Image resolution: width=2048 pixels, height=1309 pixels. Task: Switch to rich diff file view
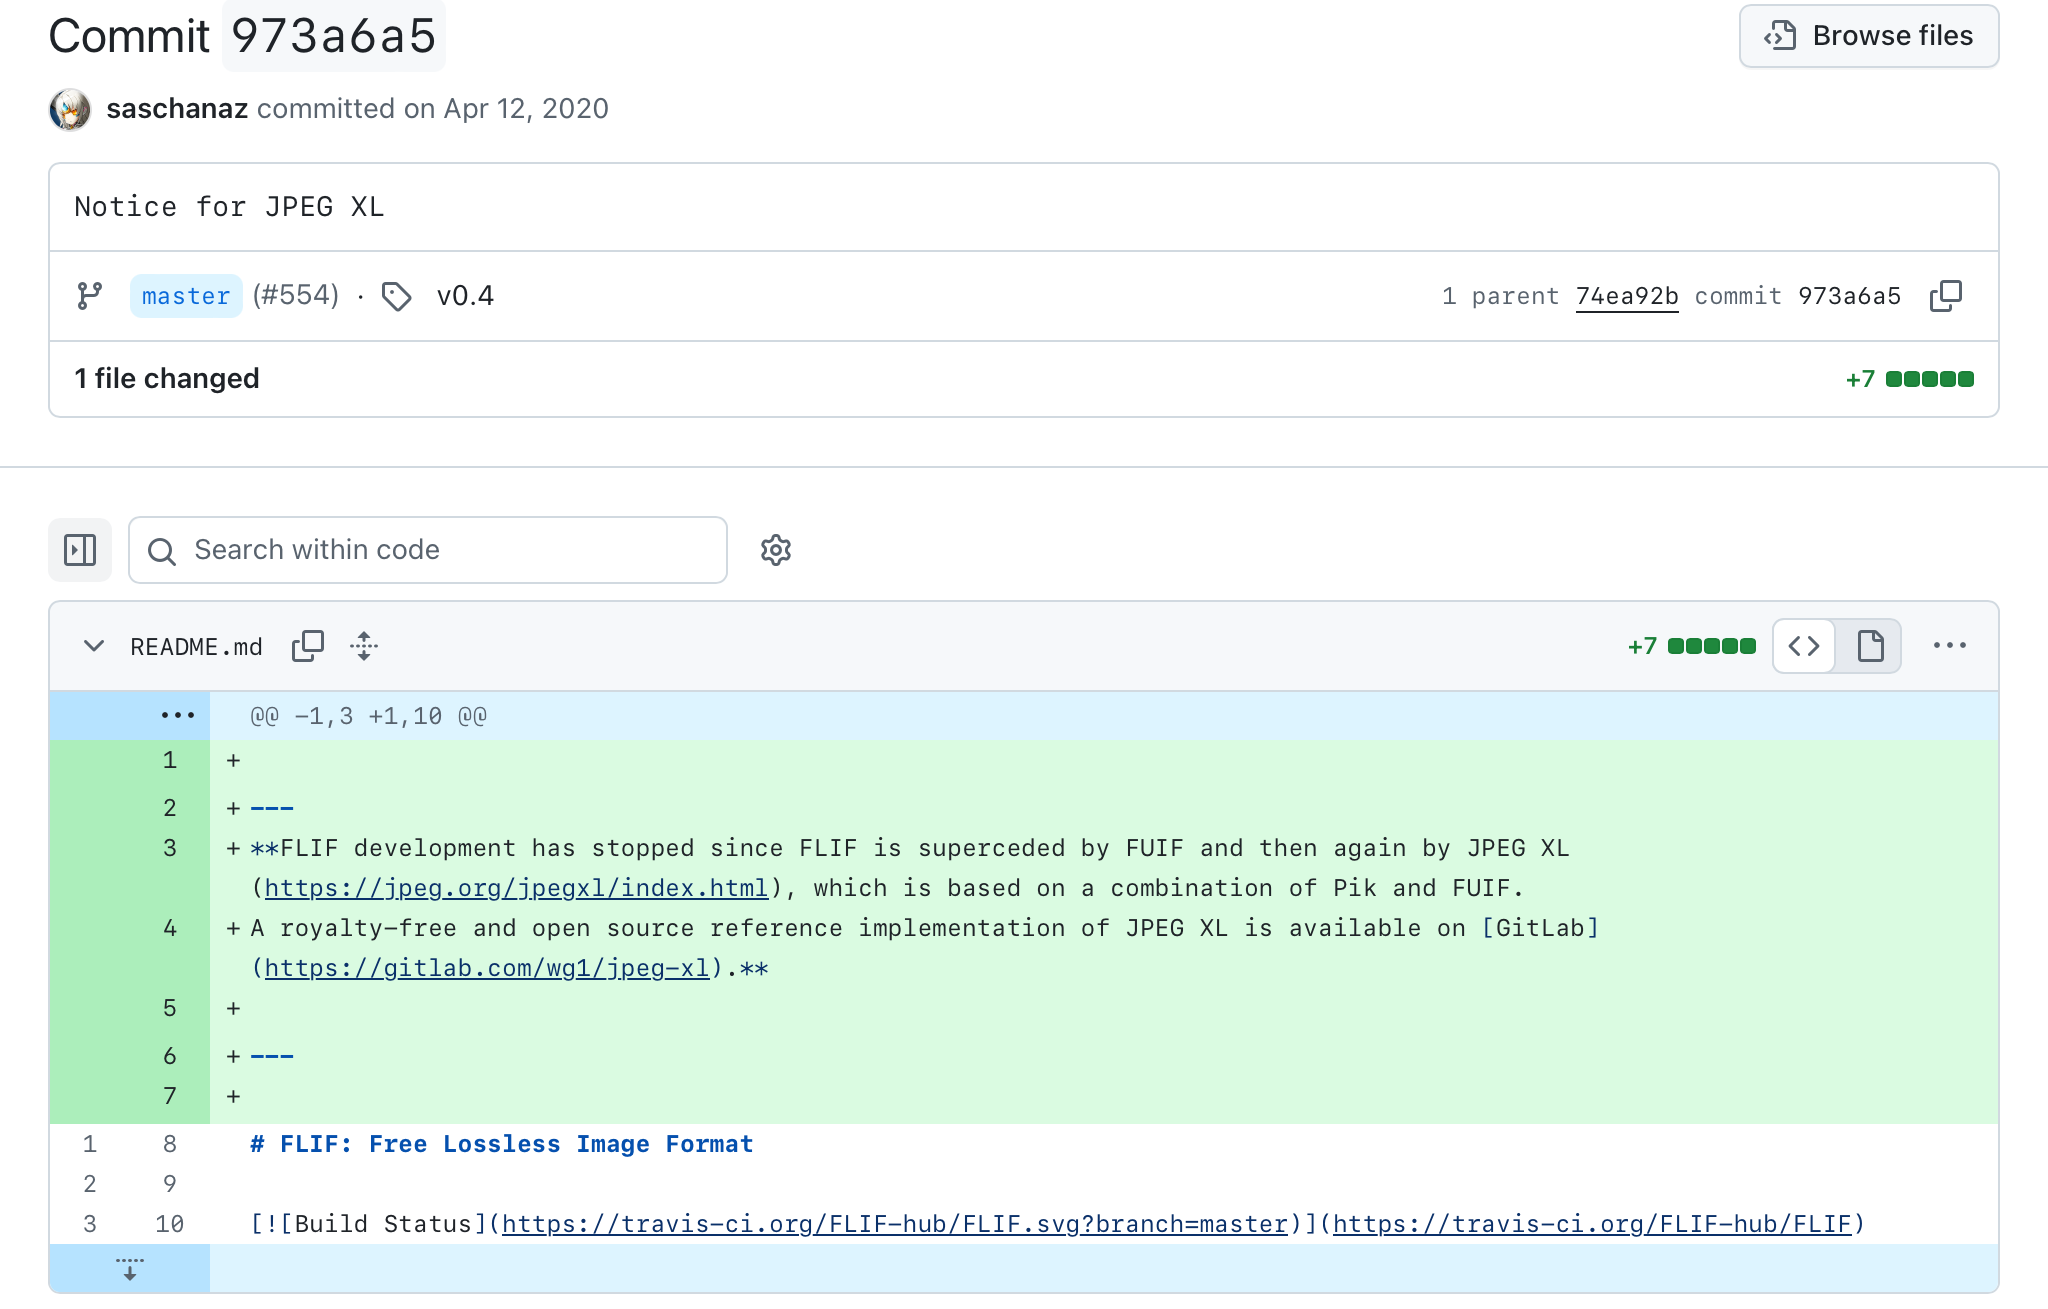coord(1870,646)
